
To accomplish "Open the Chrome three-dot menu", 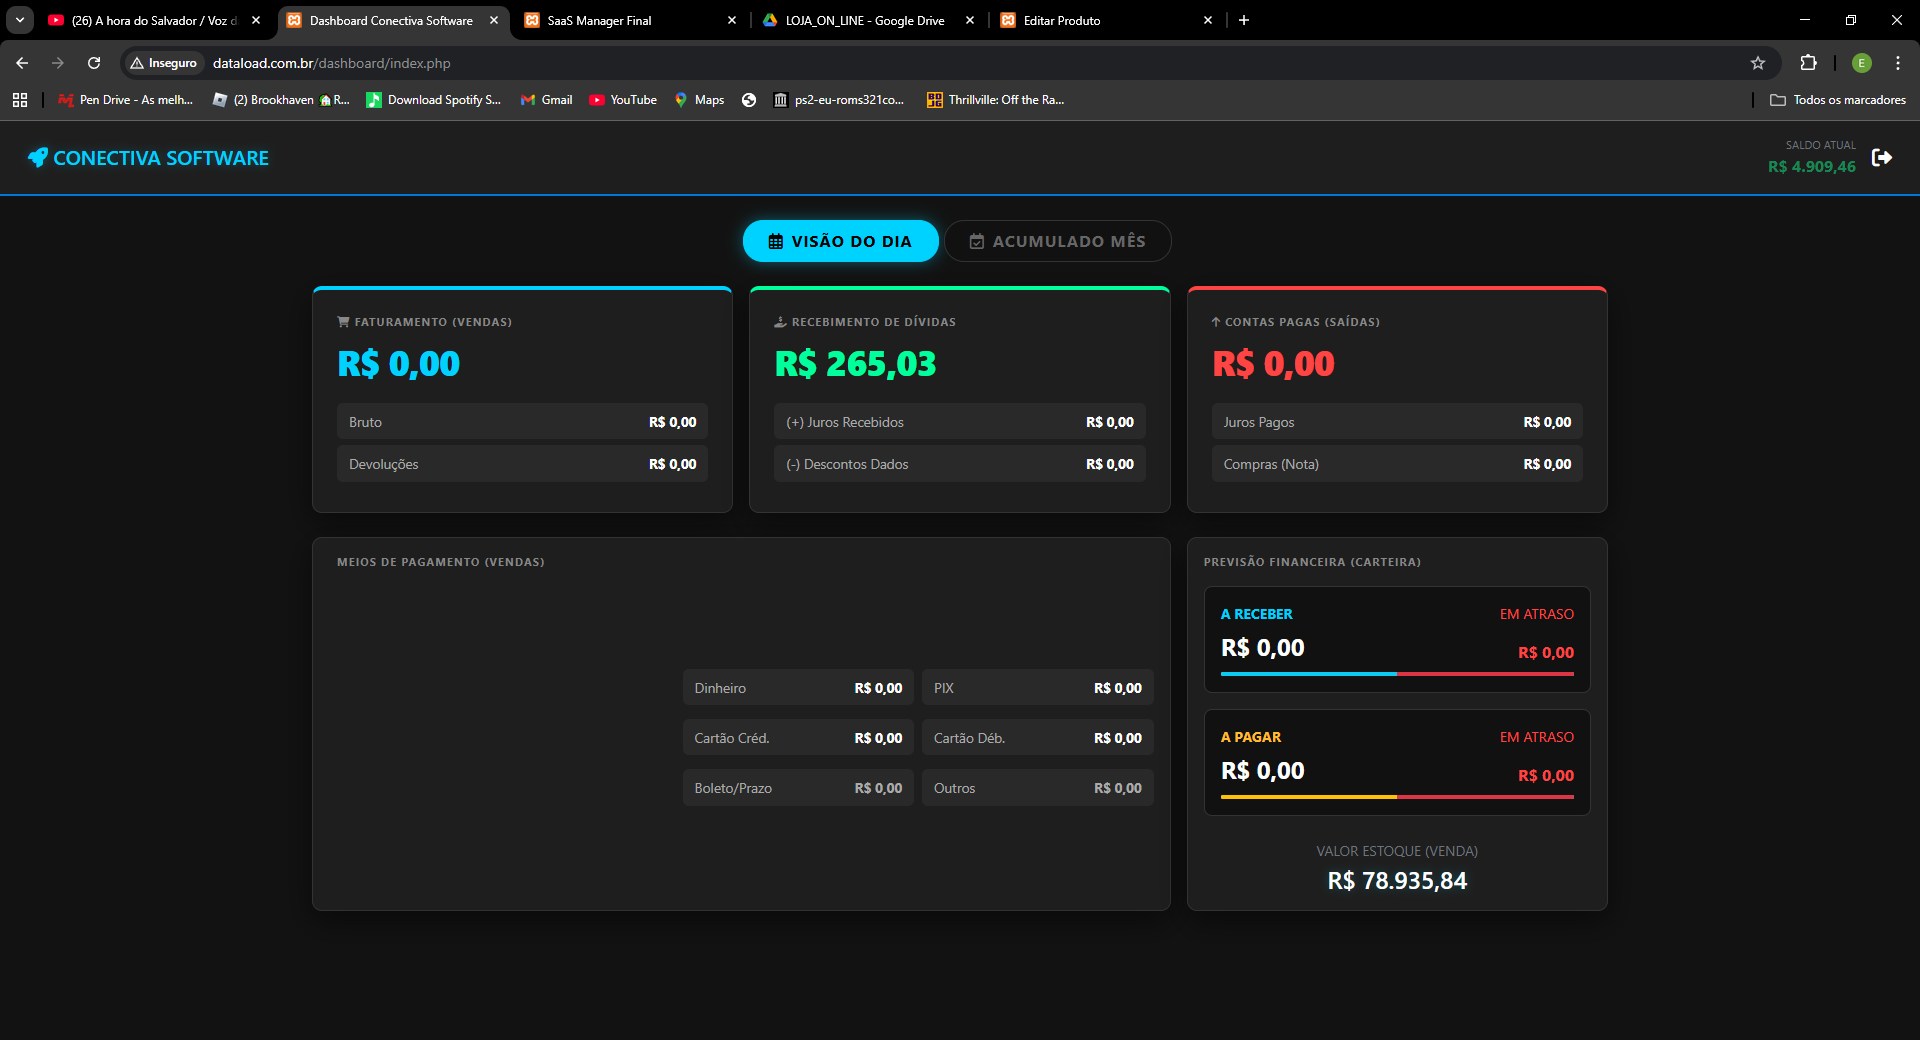I will tap(1897, 63).
